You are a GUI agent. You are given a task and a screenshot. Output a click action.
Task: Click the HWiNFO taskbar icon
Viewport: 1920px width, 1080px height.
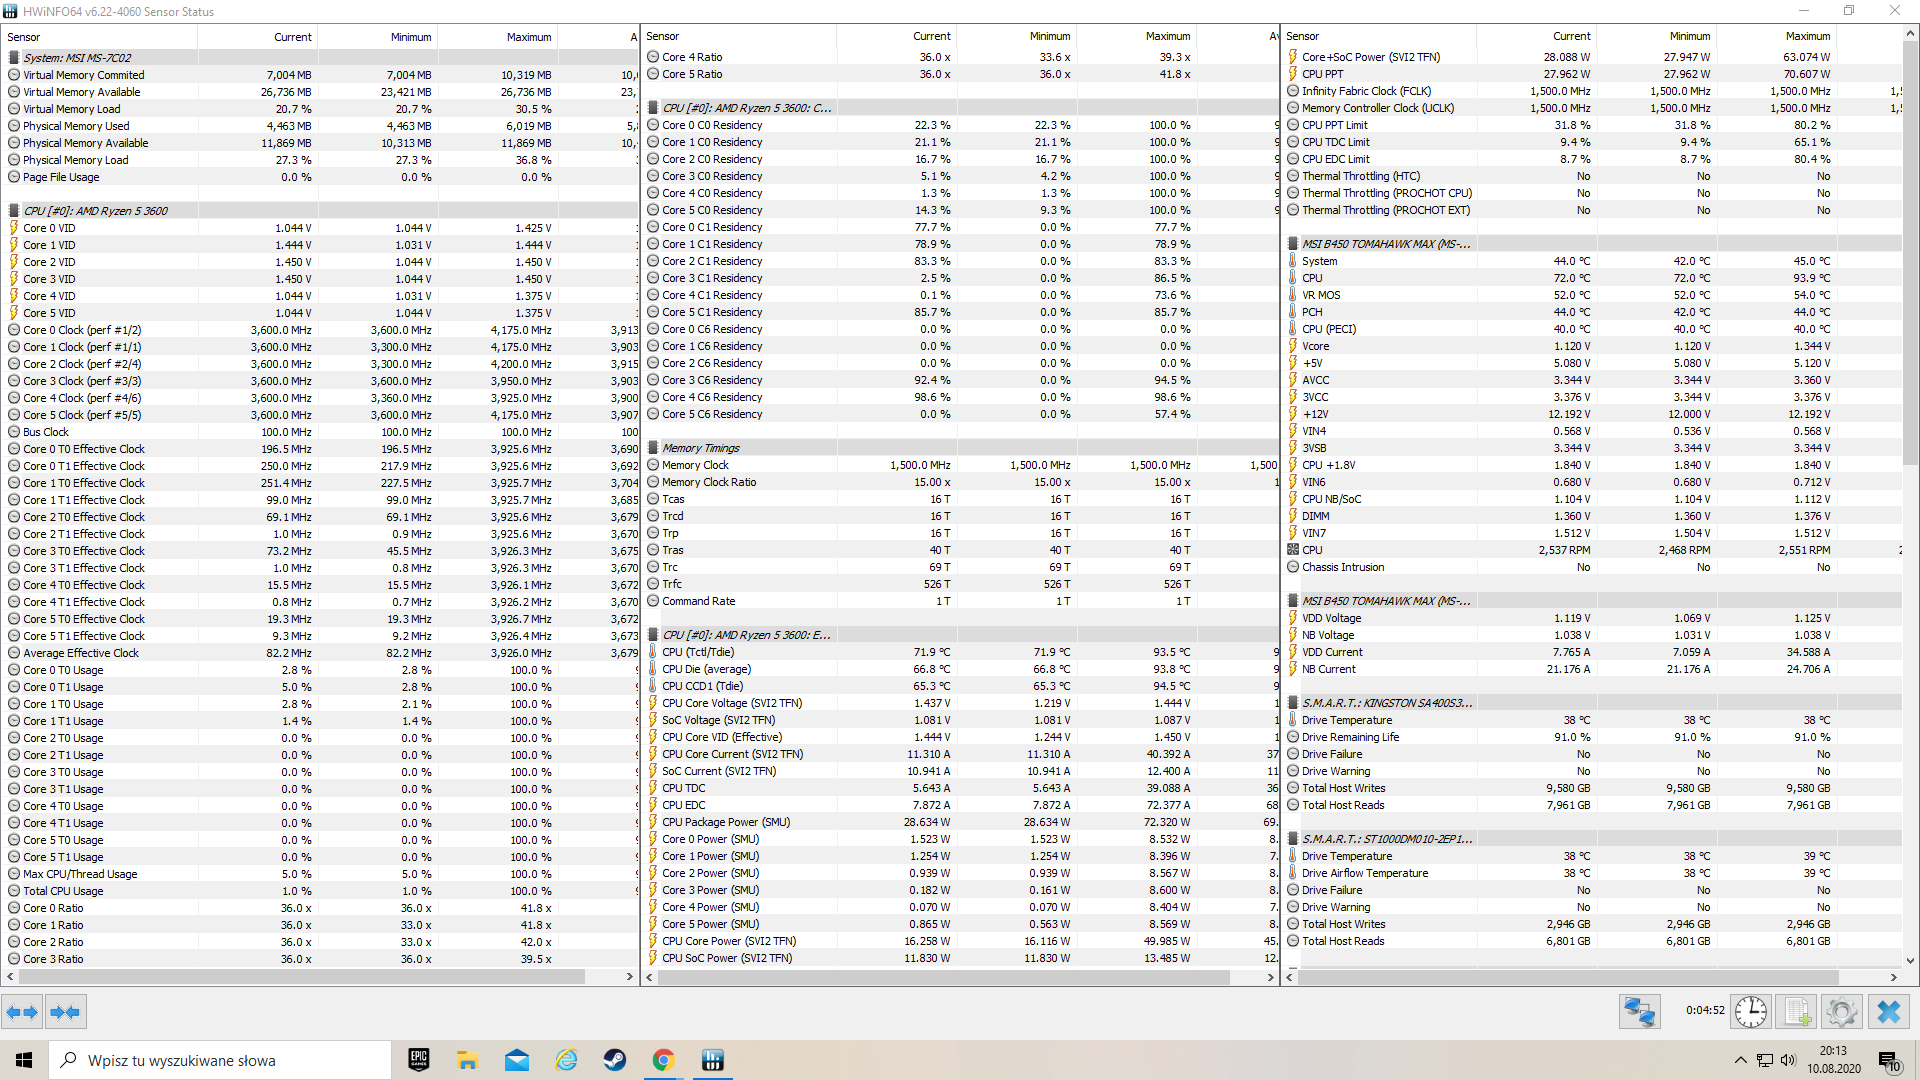coord(713,1060)
